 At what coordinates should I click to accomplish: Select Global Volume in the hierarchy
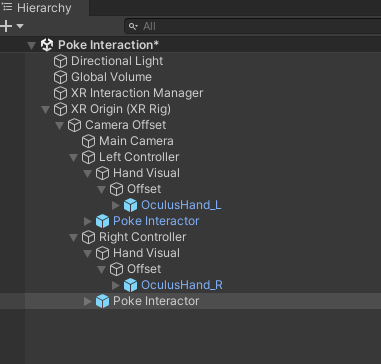coord(111,77)
